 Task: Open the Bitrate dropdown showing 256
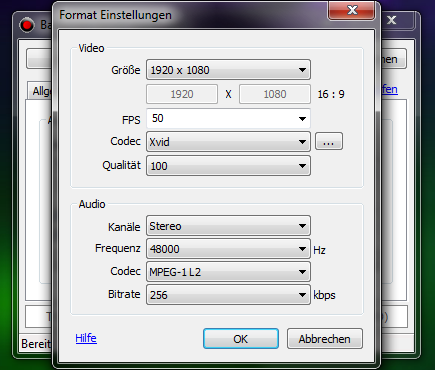click(228, 295)
